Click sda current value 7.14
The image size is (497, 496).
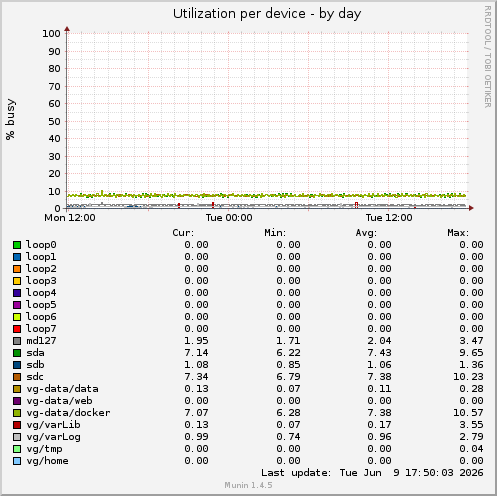coord(196,353)
